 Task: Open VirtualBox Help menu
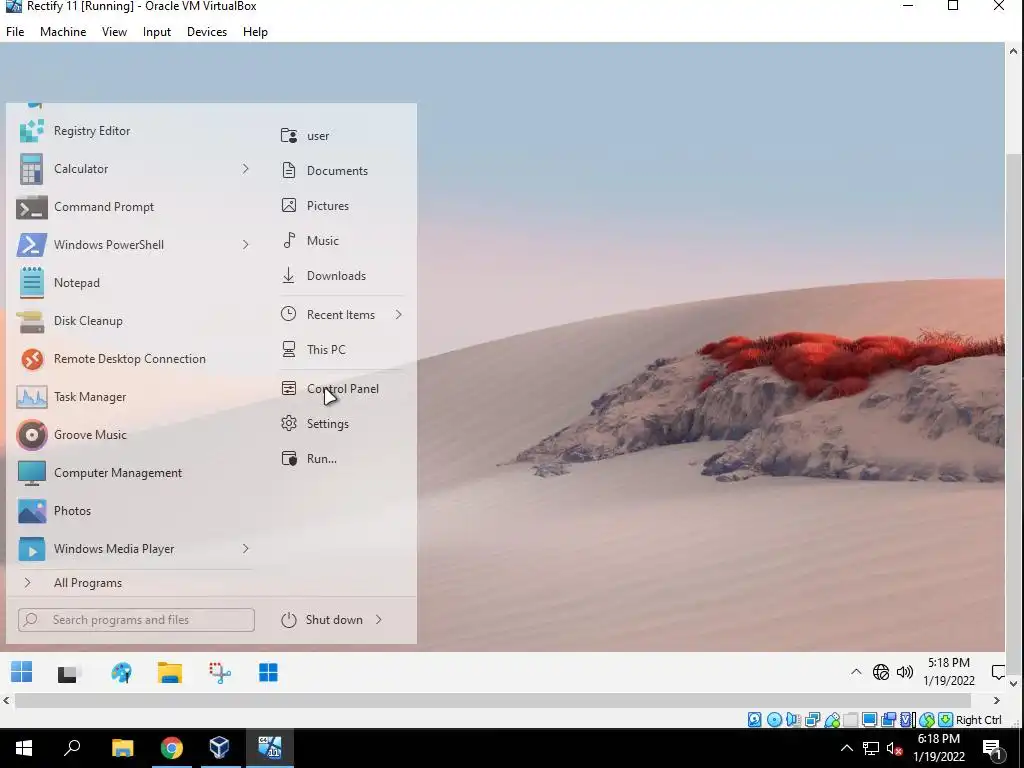(255, 31)
